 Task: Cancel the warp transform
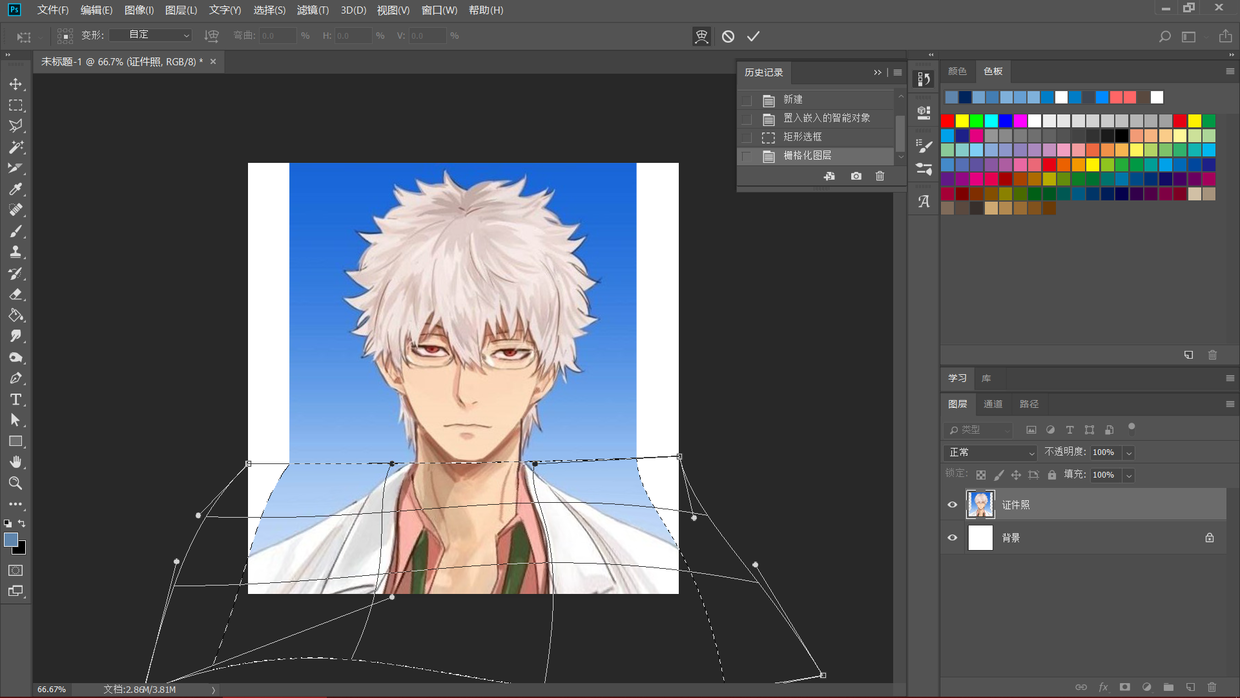click(x=728, y=36)
